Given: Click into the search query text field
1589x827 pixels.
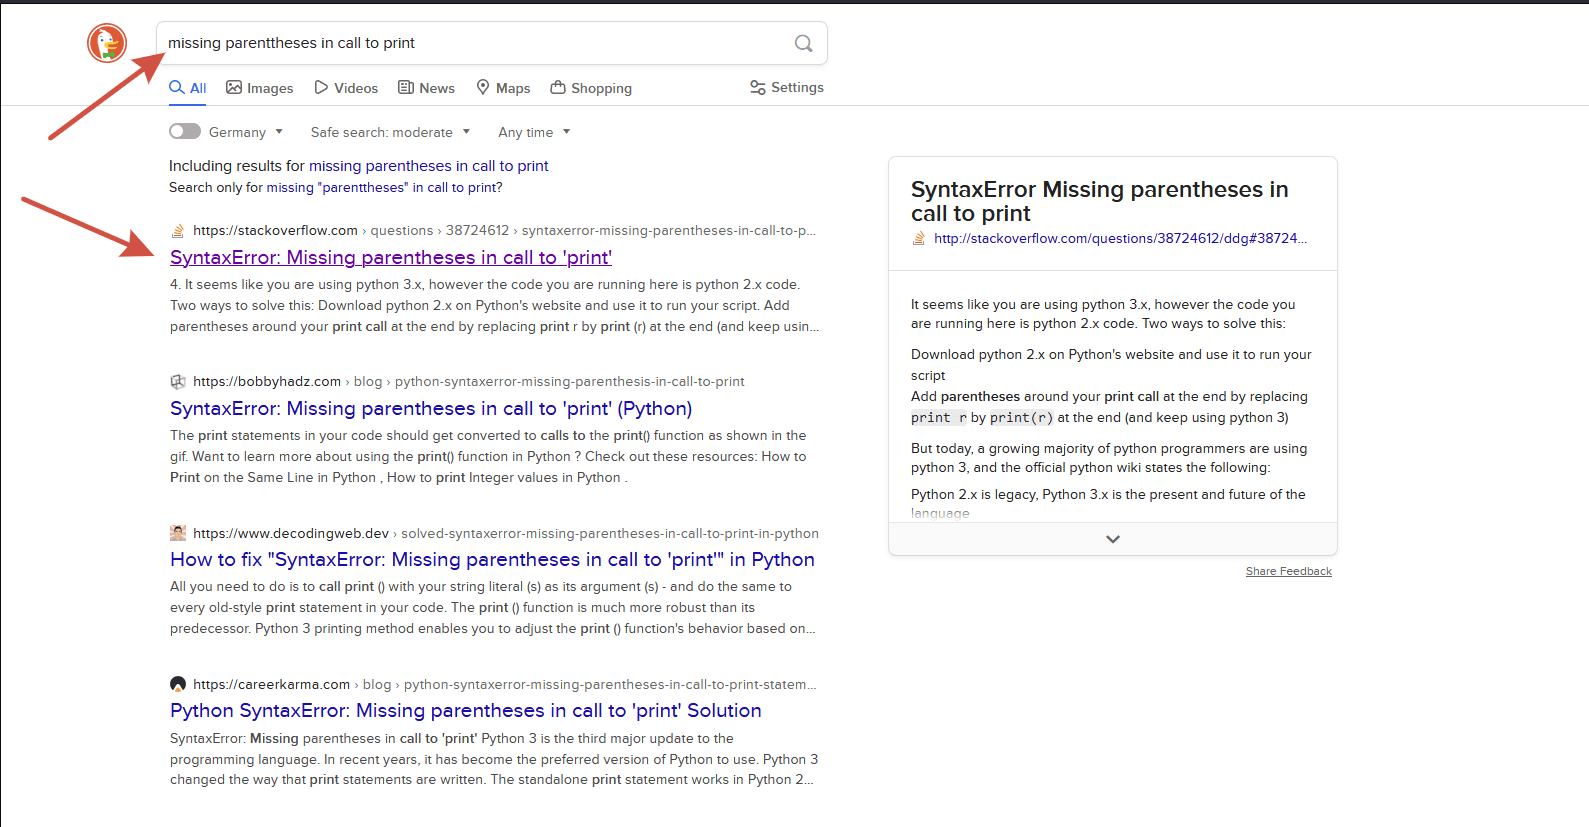Looking at the screenshot, I should pyautogui.click(x=470, y=43).
